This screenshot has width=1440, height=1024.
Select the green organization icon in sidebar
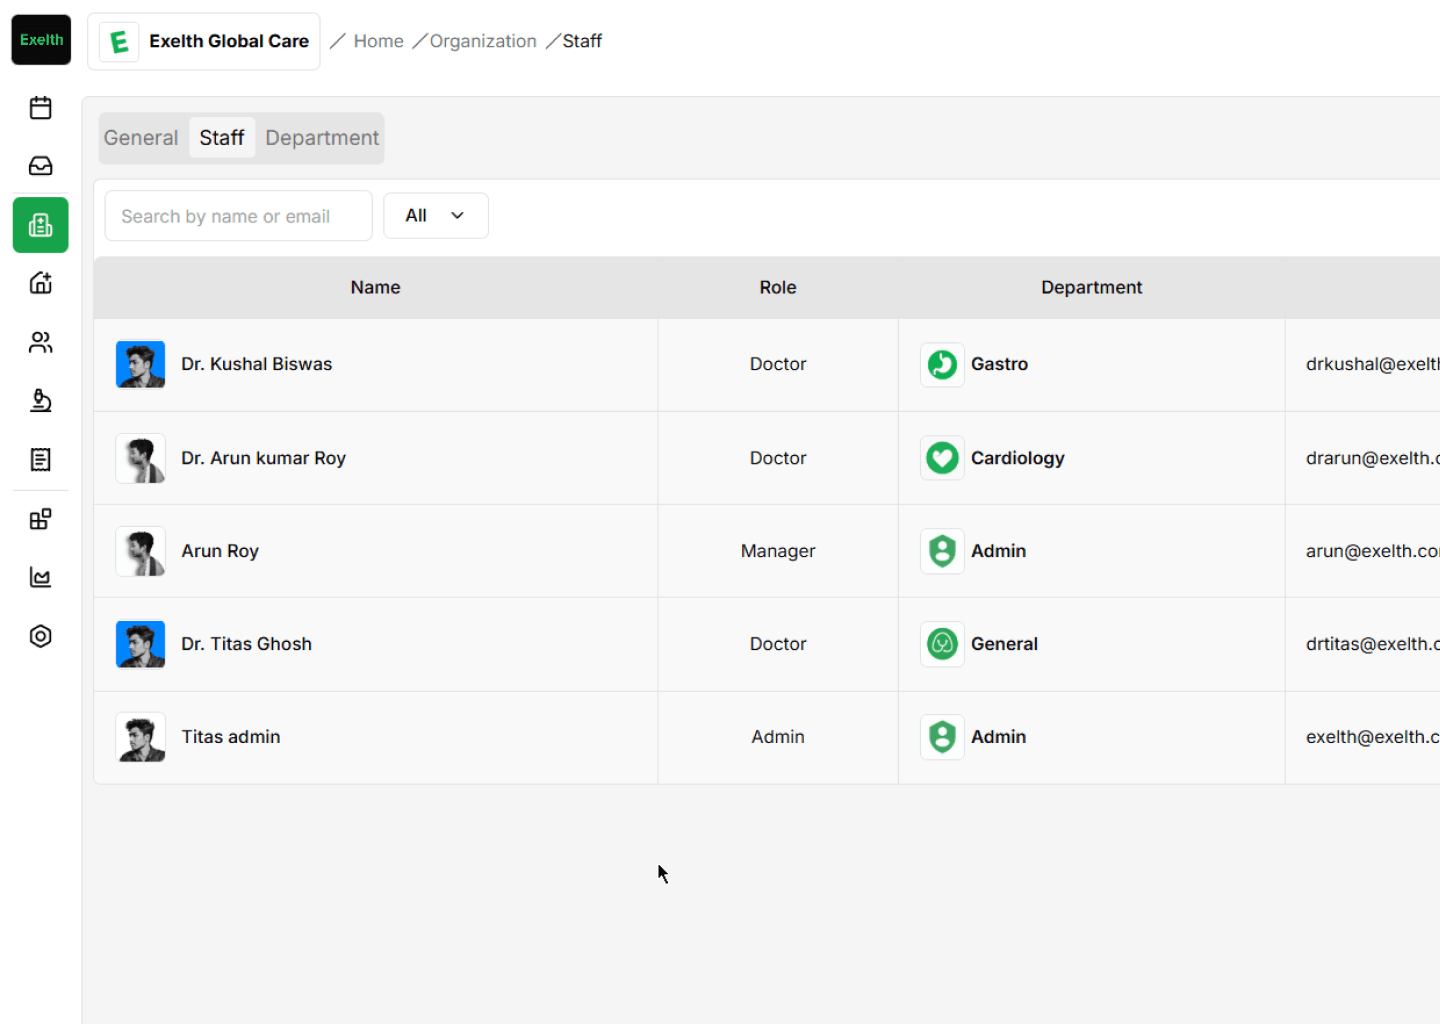[41, 225]
